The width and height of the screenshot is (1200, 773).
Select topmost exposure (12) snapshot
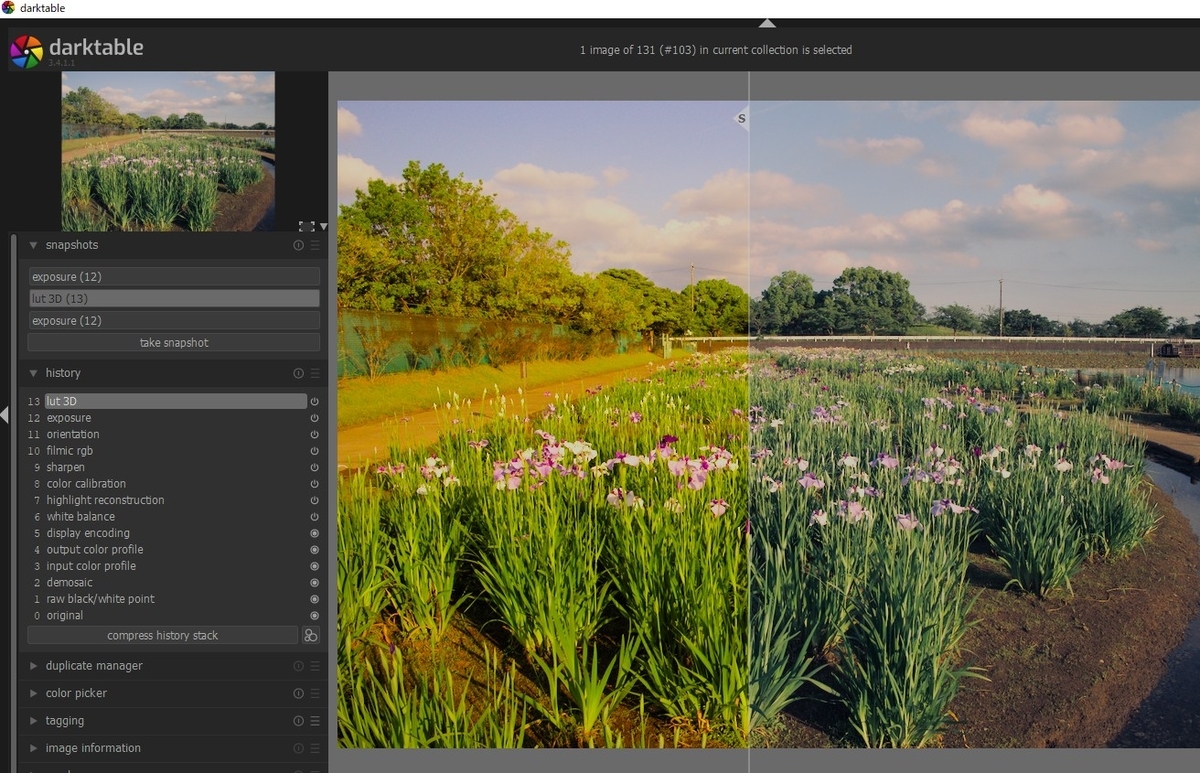click(174, 276)
